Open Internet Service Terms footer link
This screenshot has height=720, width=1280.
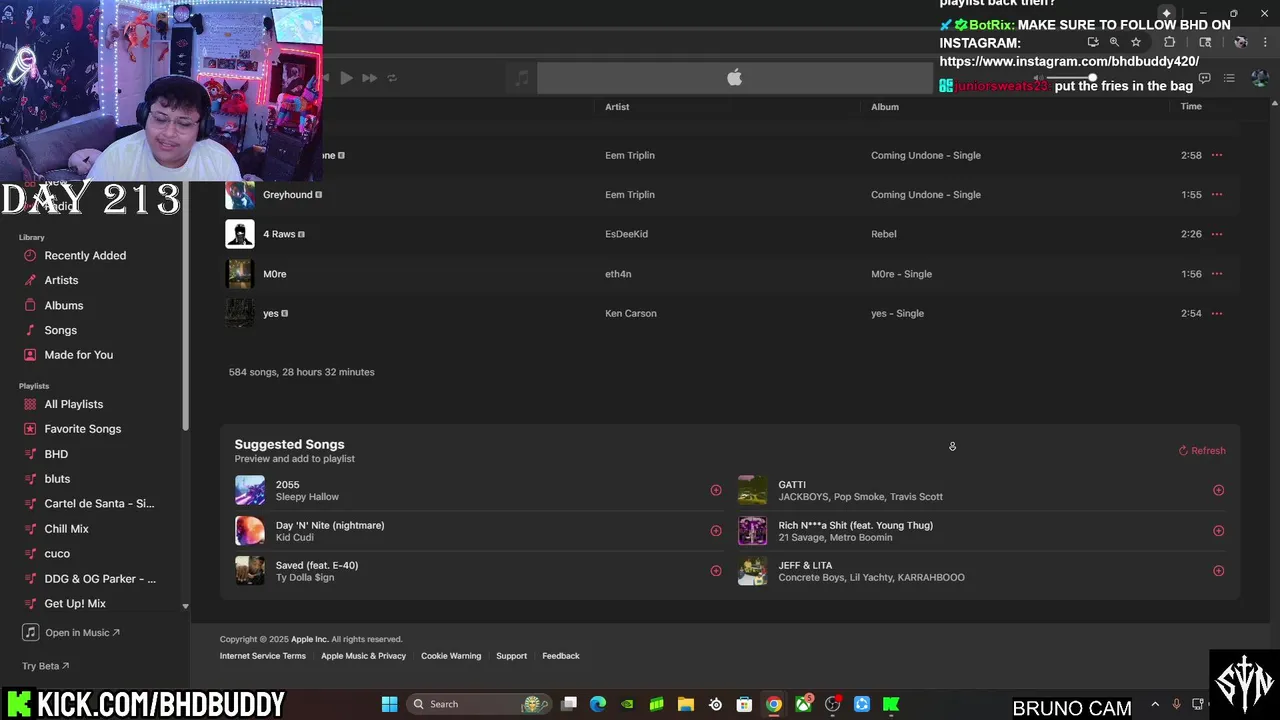[x=263, y=656]
